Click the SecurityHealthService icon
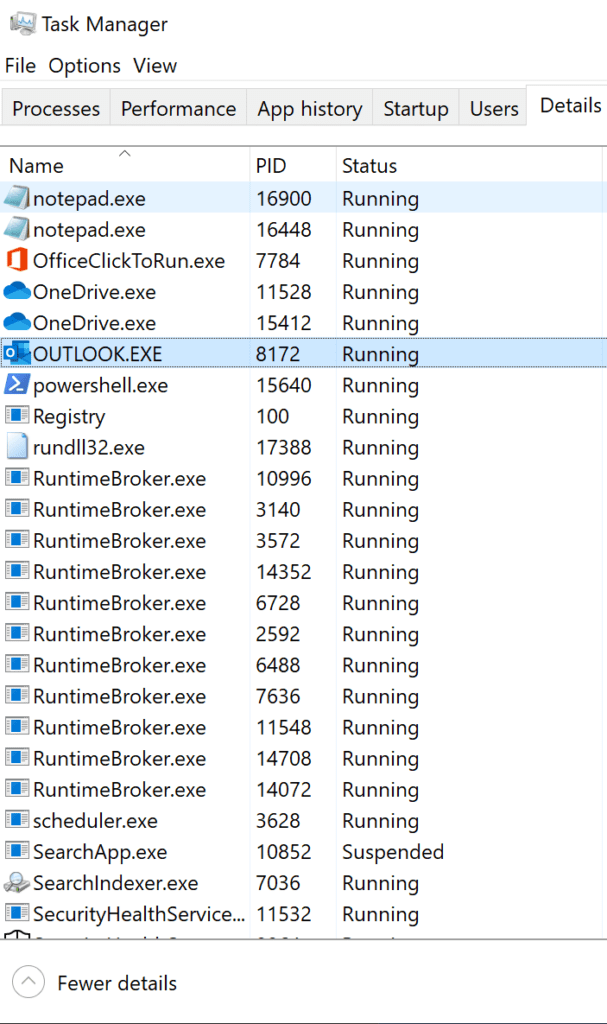This screenshot has width=607, height=1024. pos(17,913)
